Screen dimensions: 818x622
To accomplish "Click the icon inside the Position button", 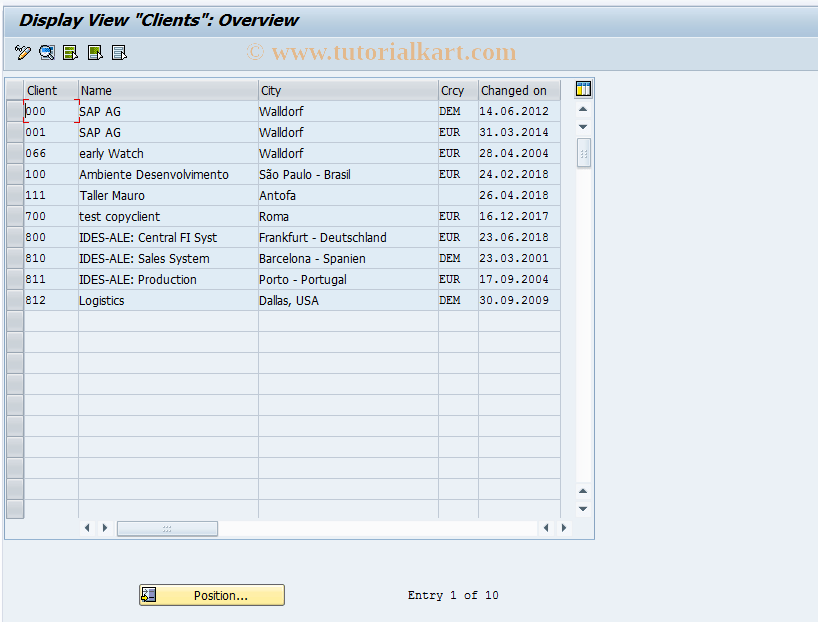I will click(149, 595).
